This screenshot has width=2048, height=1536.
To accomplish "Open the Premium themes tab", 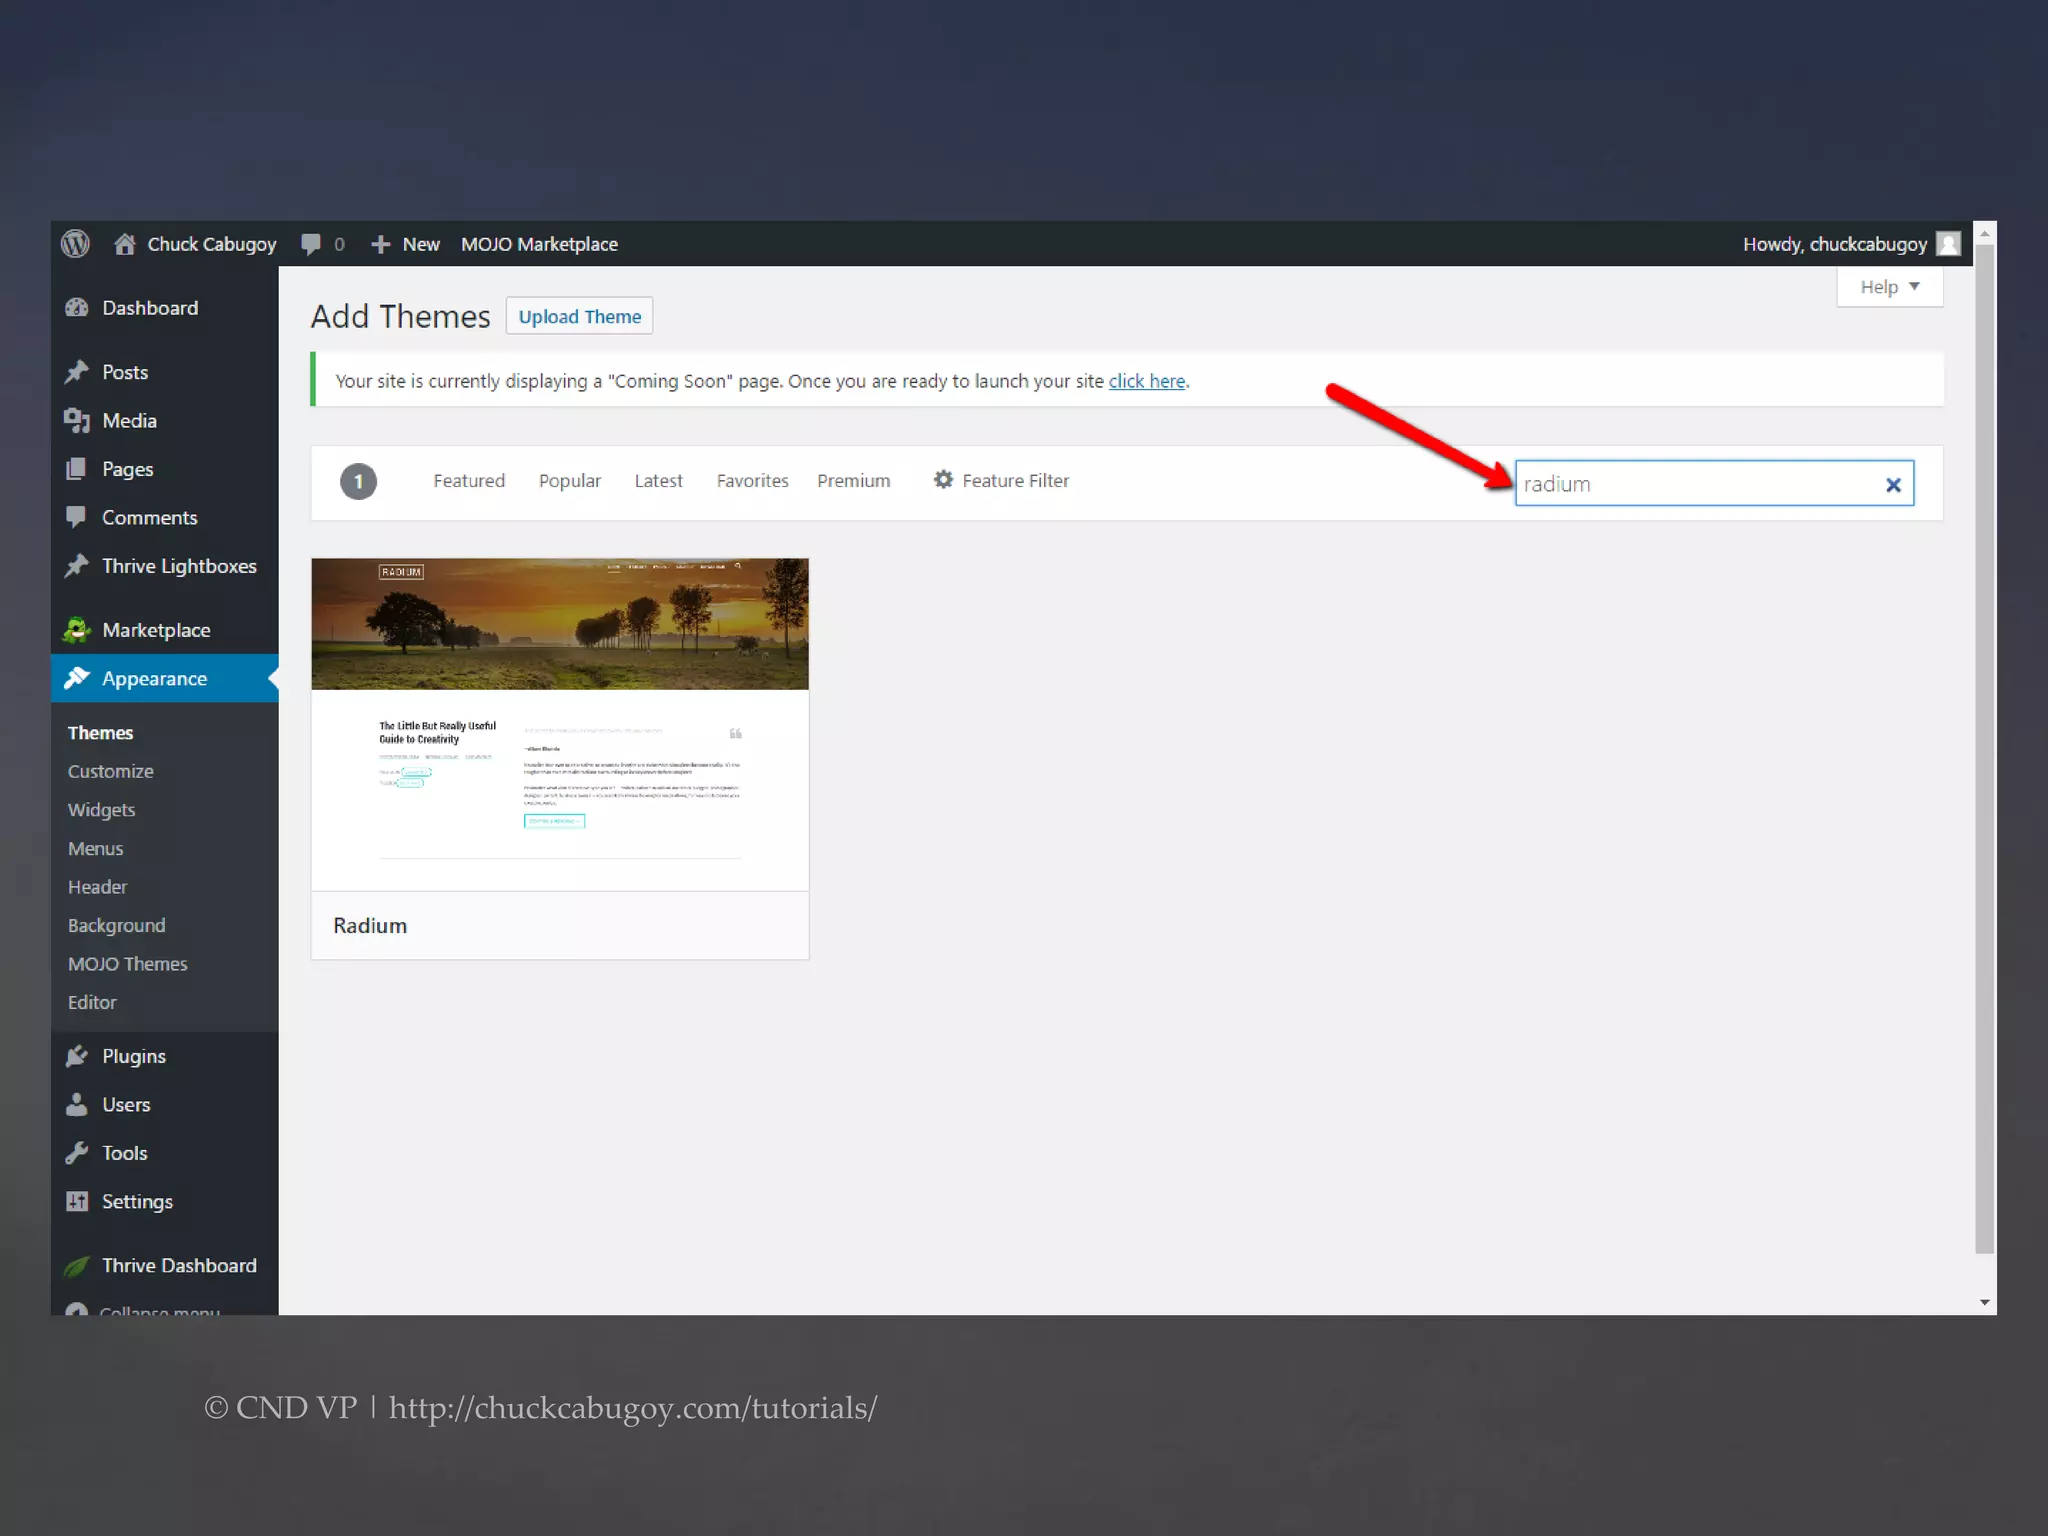I will (x=853, y=481).
